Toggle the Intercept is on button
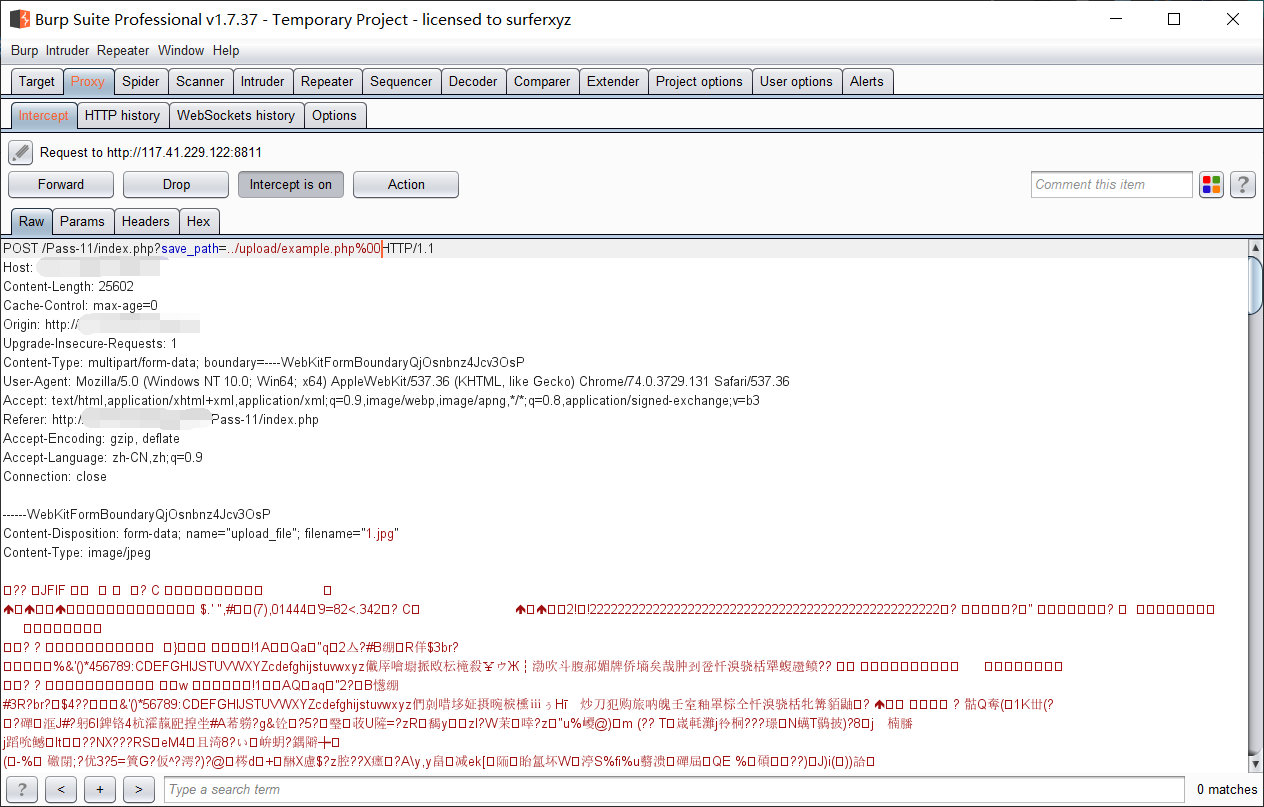This screenshot has width=1264, height=807. [x=291, y=184]
